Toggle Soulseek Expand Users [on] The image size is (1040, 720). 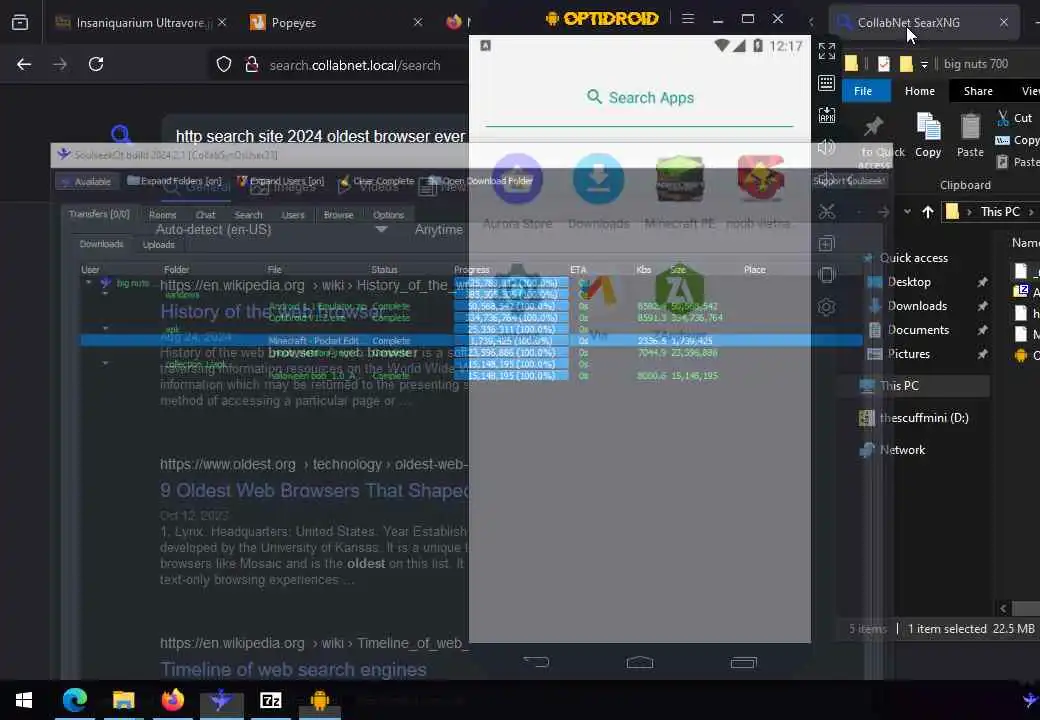pos(281,181)
